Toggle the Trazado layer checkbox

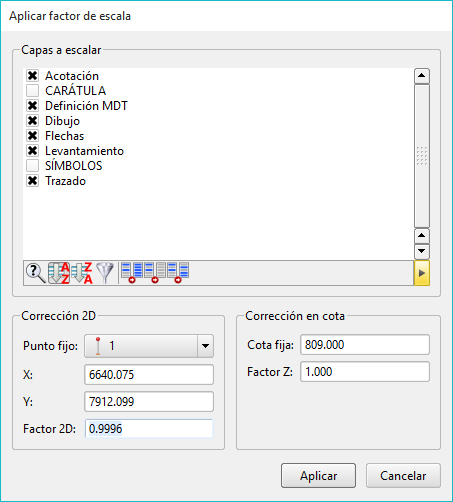coord(33,181)
